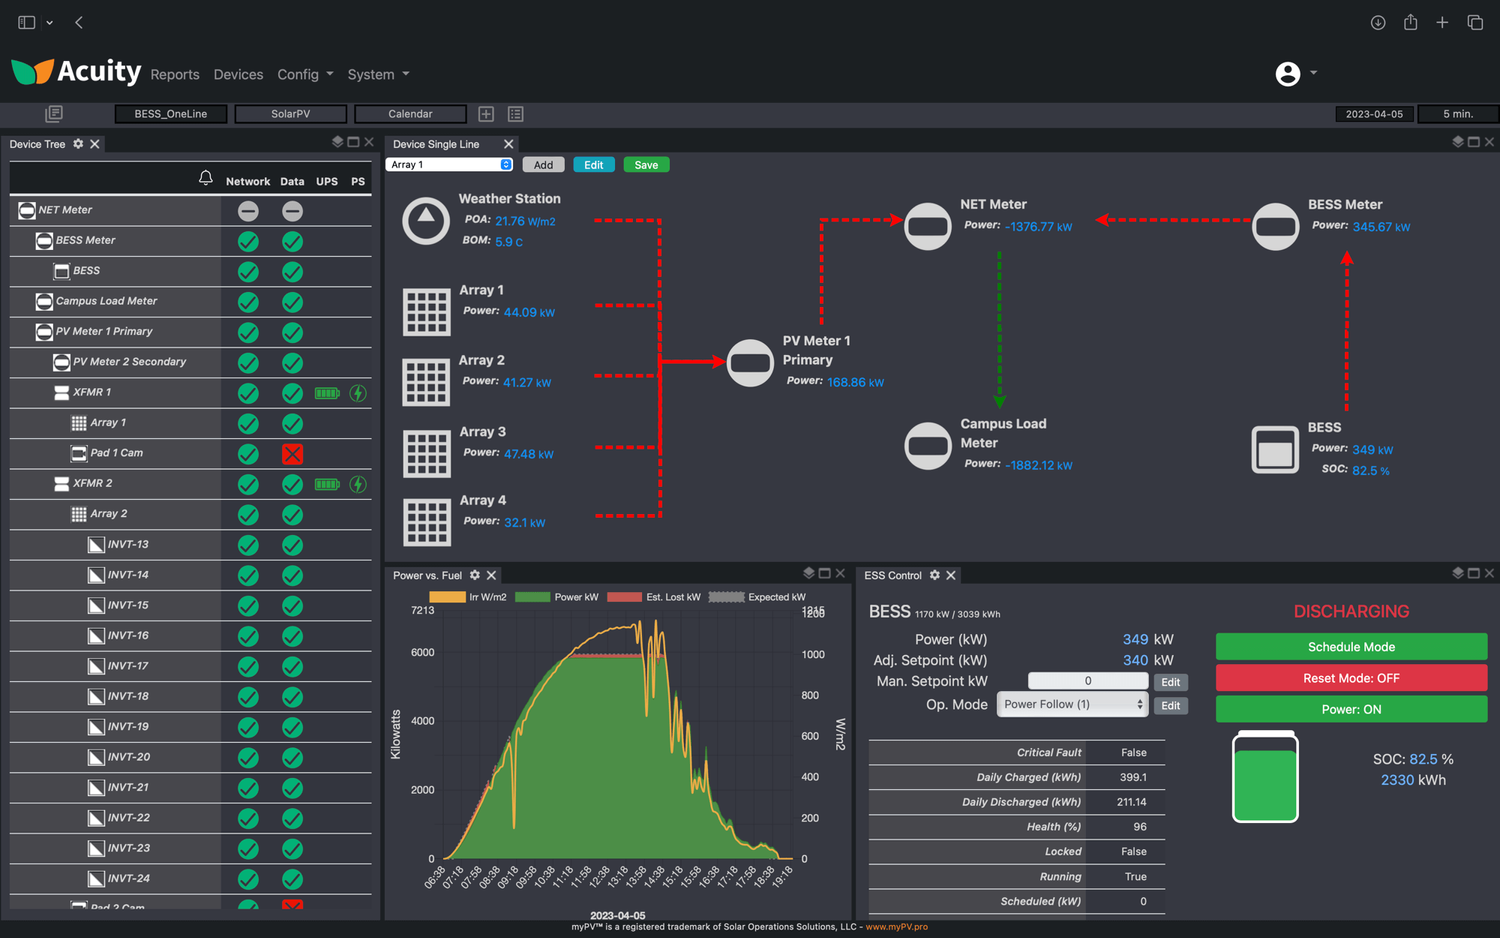This screenshot has height=938, width=1500.
Task: Open ESS Control panel settings gear
Action: 936,575
